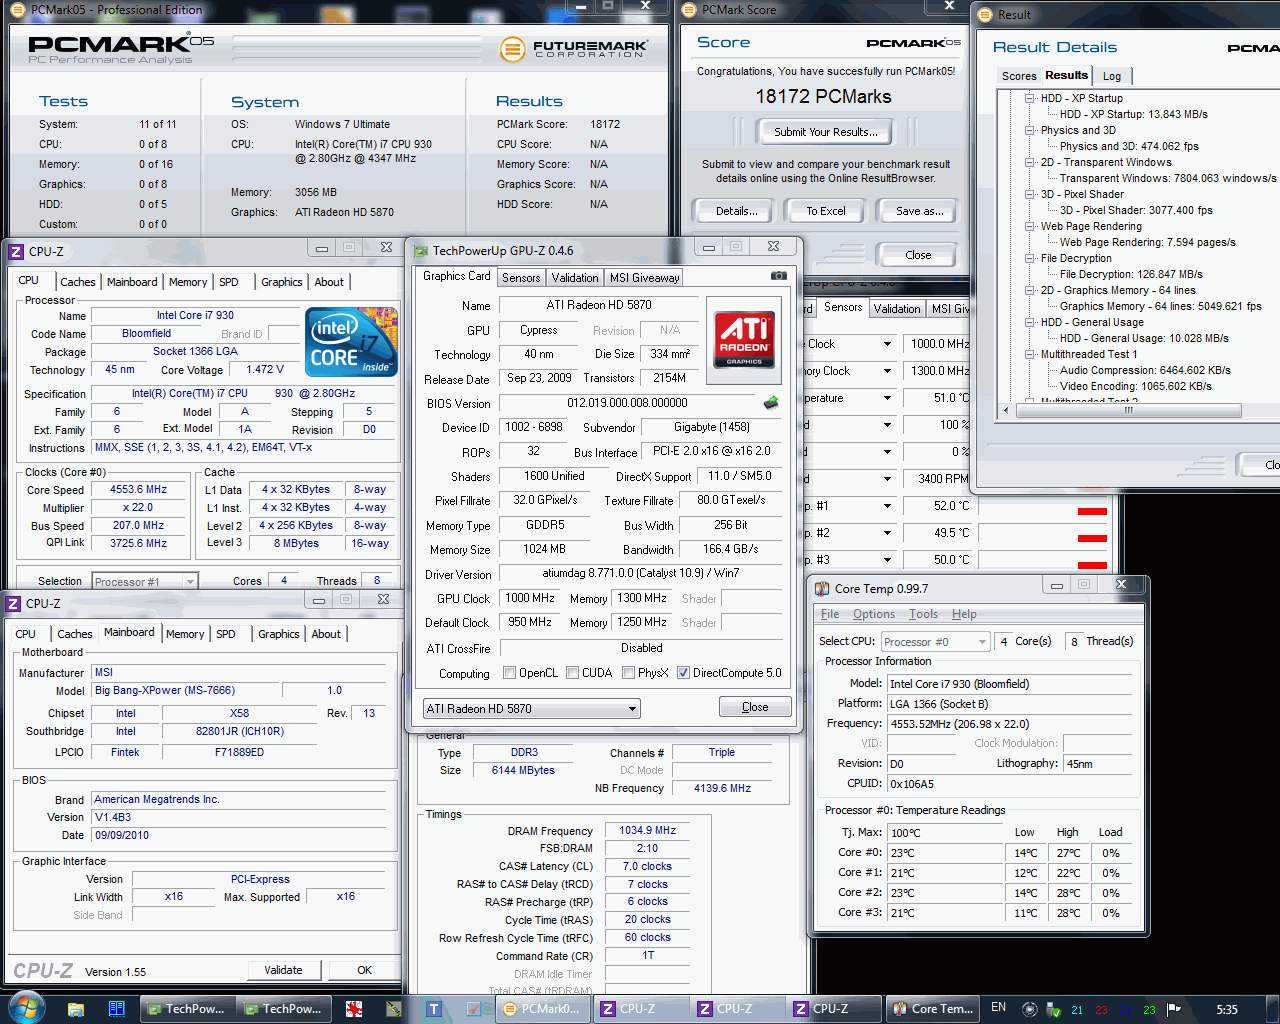Open the MSI Giveaway tab in front GPU-Z
The height and width of the screenshot is (1024, 1280).
645,278
